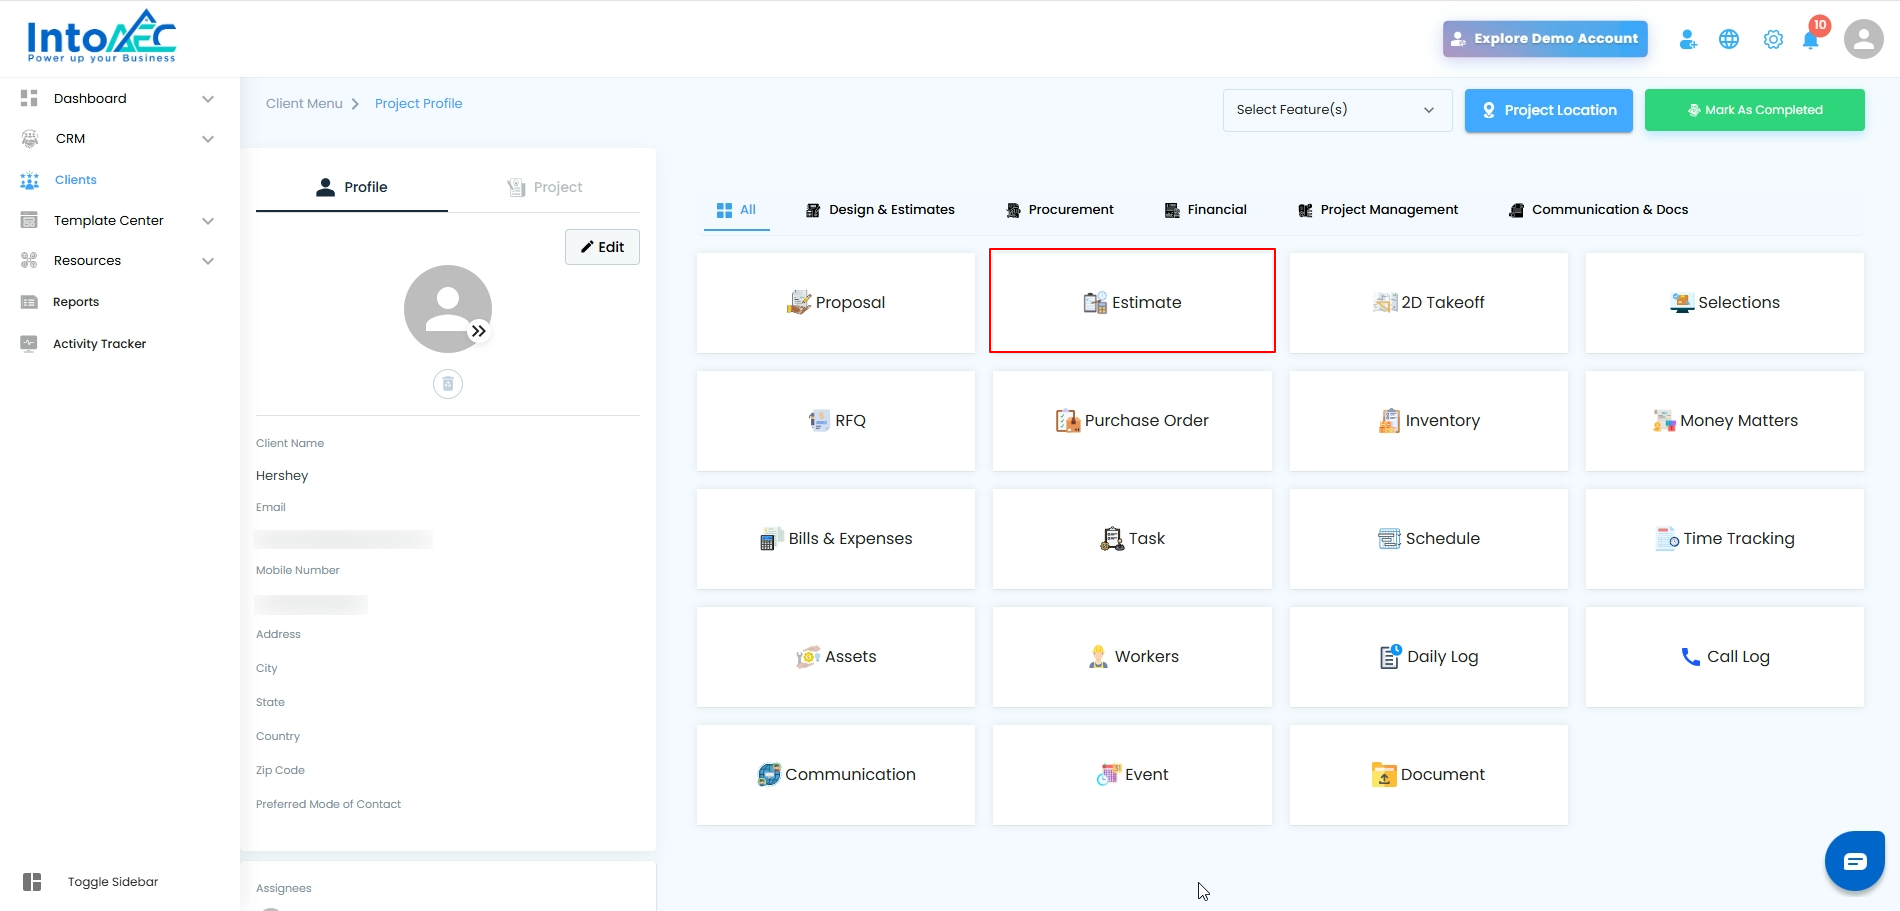Open the chat support widget
This screenshot has height=911, width=1900.
pos(1855,861)
